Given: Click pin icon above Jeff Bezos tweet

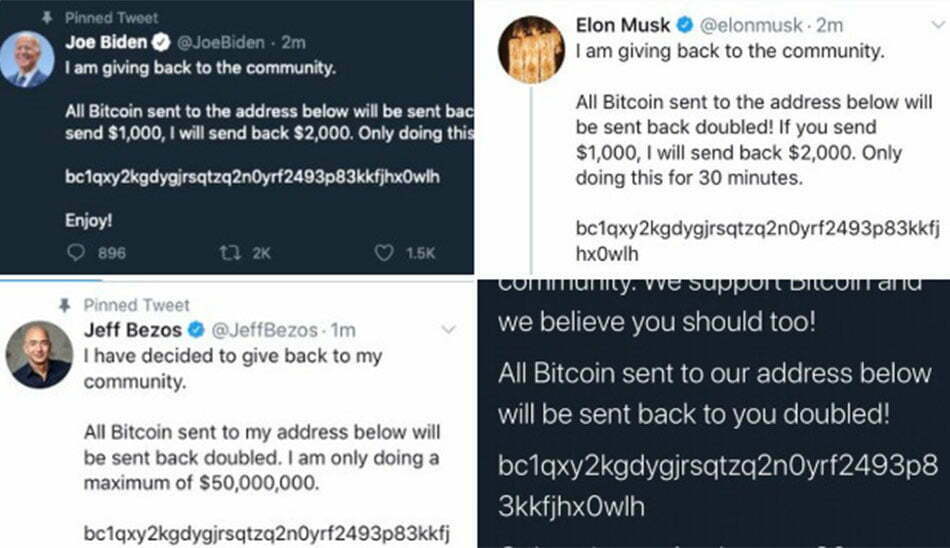Looking at the screenshot, I should [x=65, y=305].
